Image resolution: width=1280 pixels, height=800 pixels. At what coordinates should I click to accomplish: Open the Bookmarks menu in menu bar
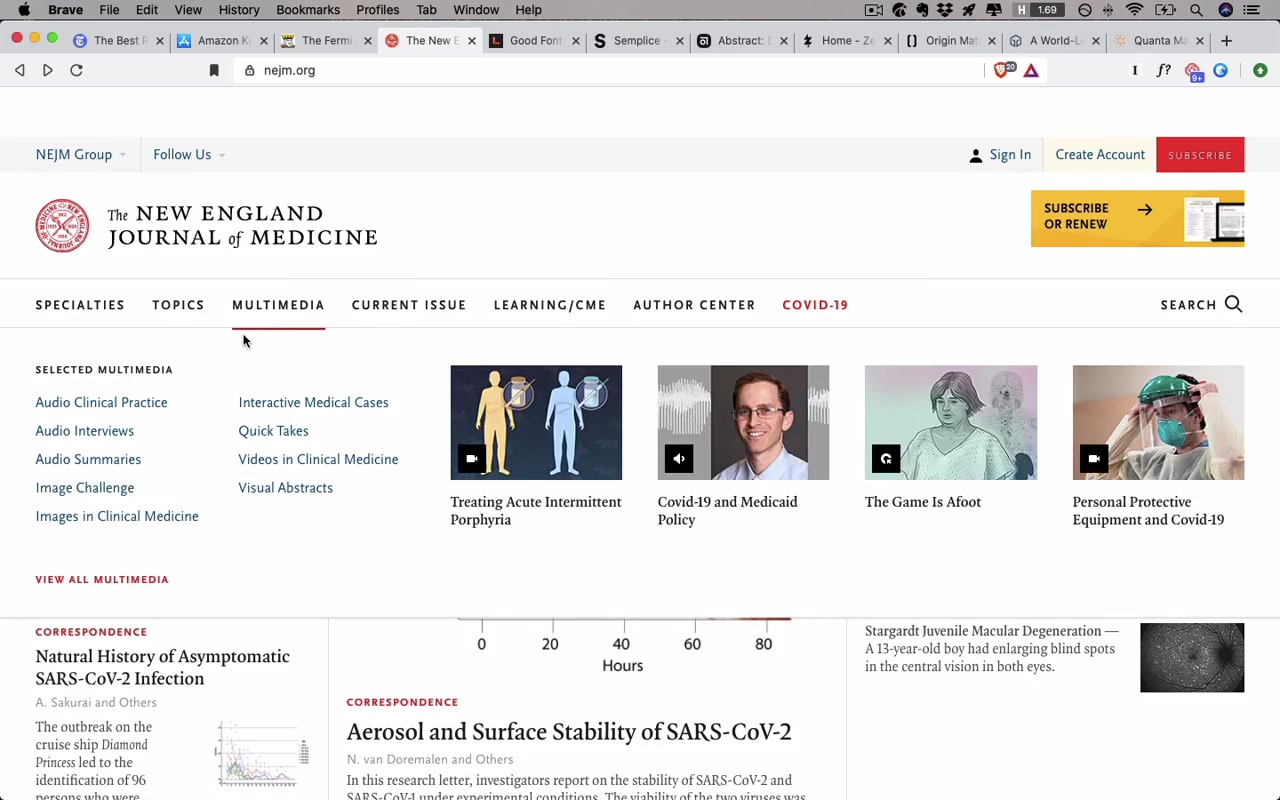pyautogui.click(x=308, y=10)
